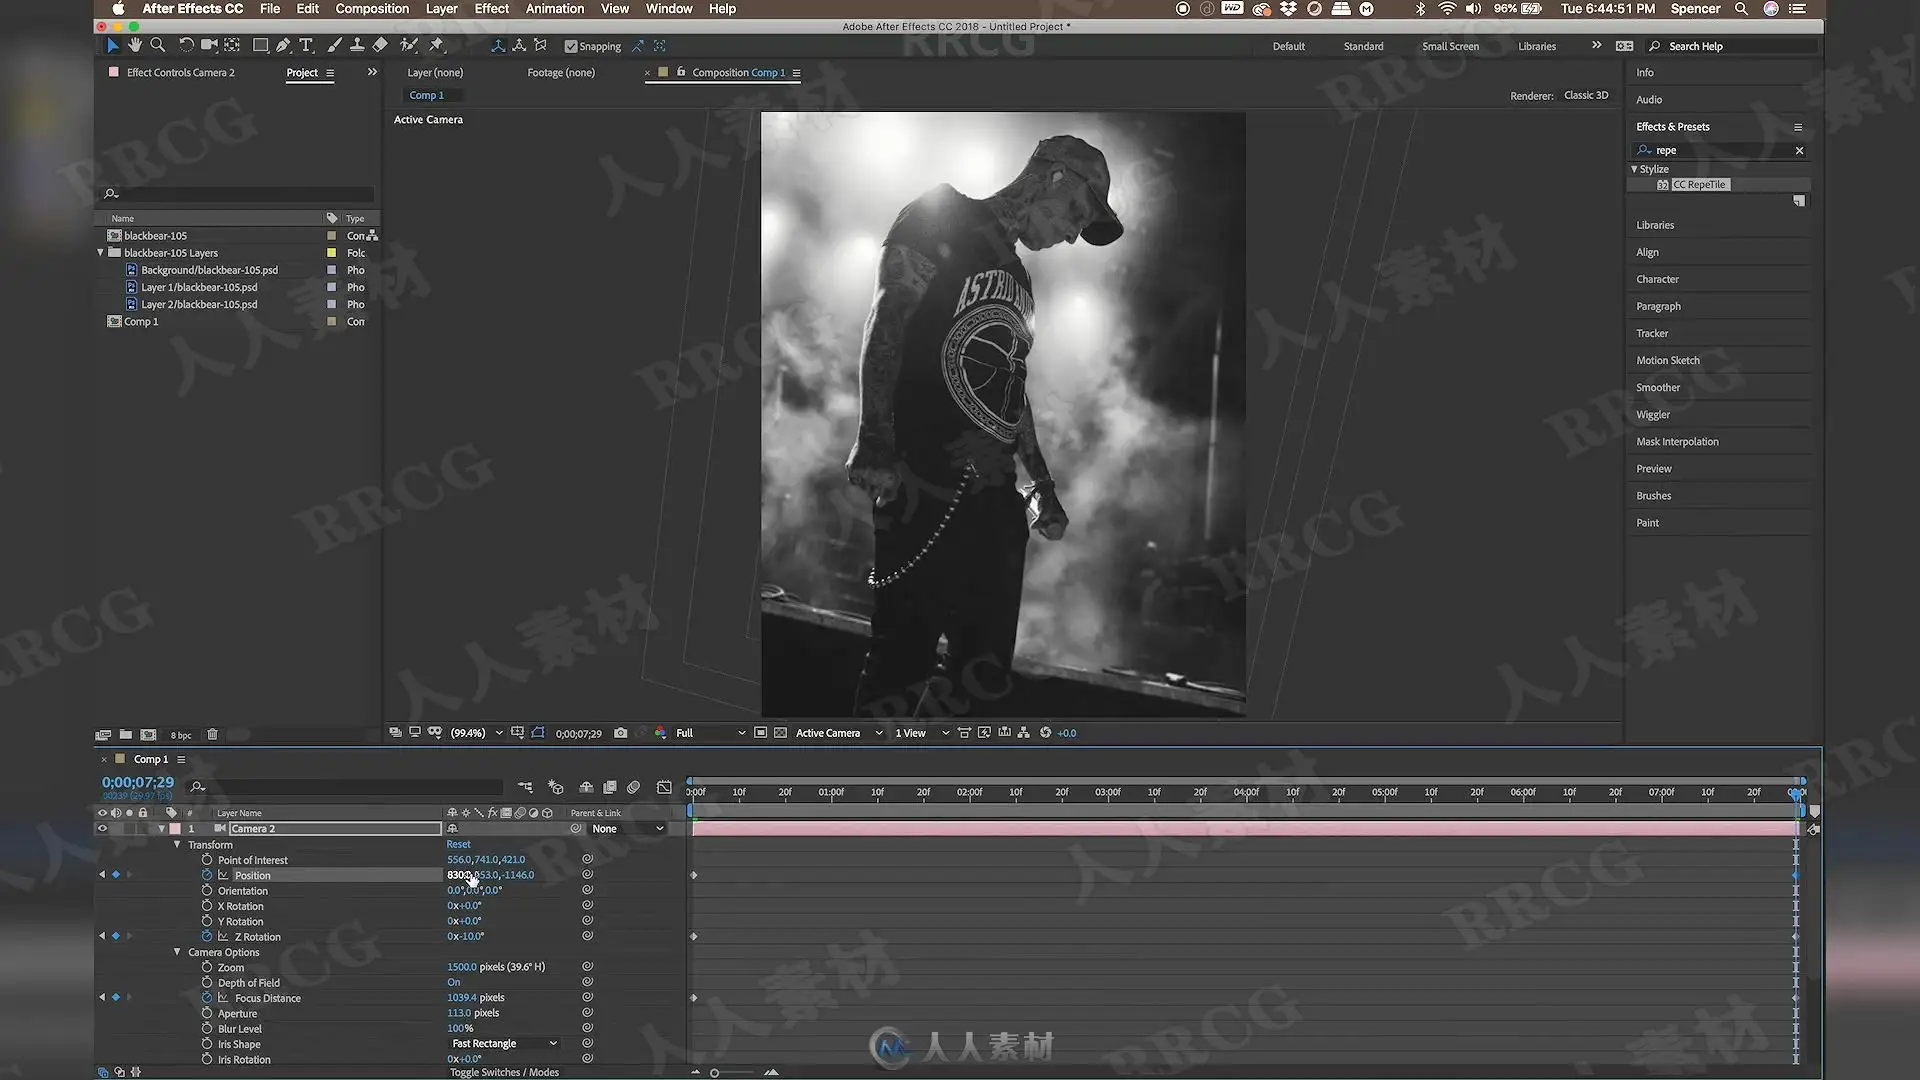Open the Wiggler panel
Viewport: 1920px width, 1080px height.
pos(1653,415)
